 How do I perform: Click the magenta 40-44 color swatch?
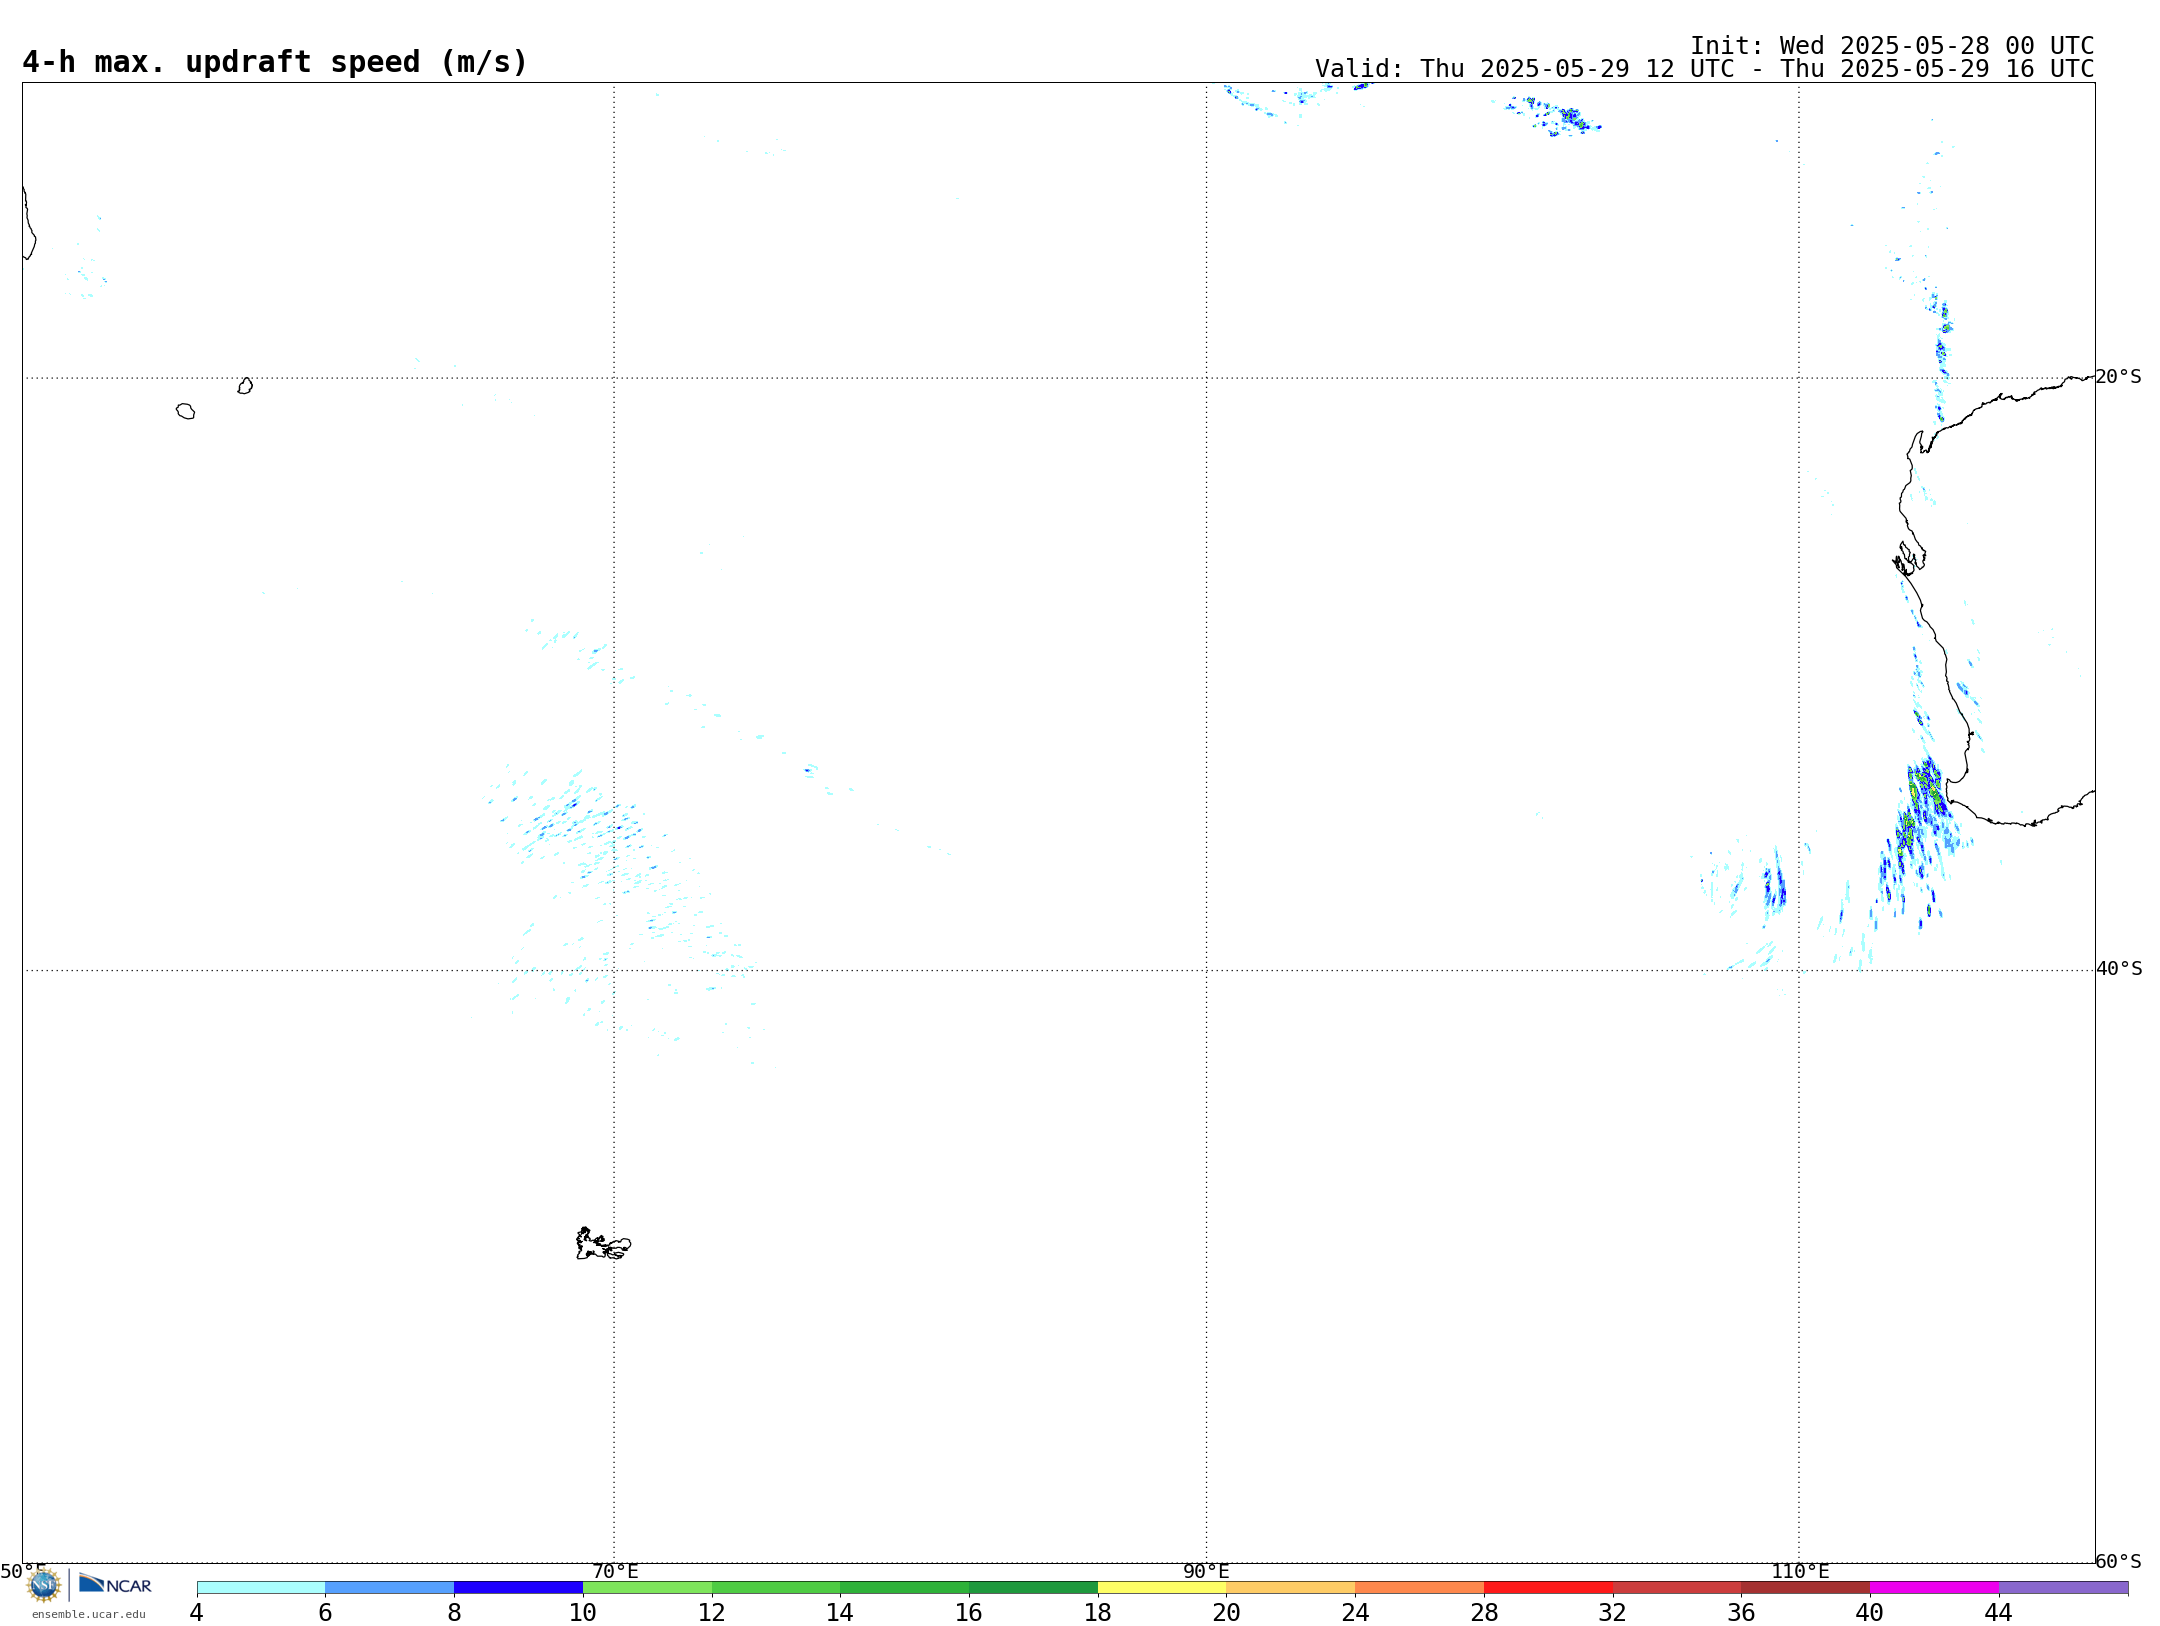(1934, 1588)
